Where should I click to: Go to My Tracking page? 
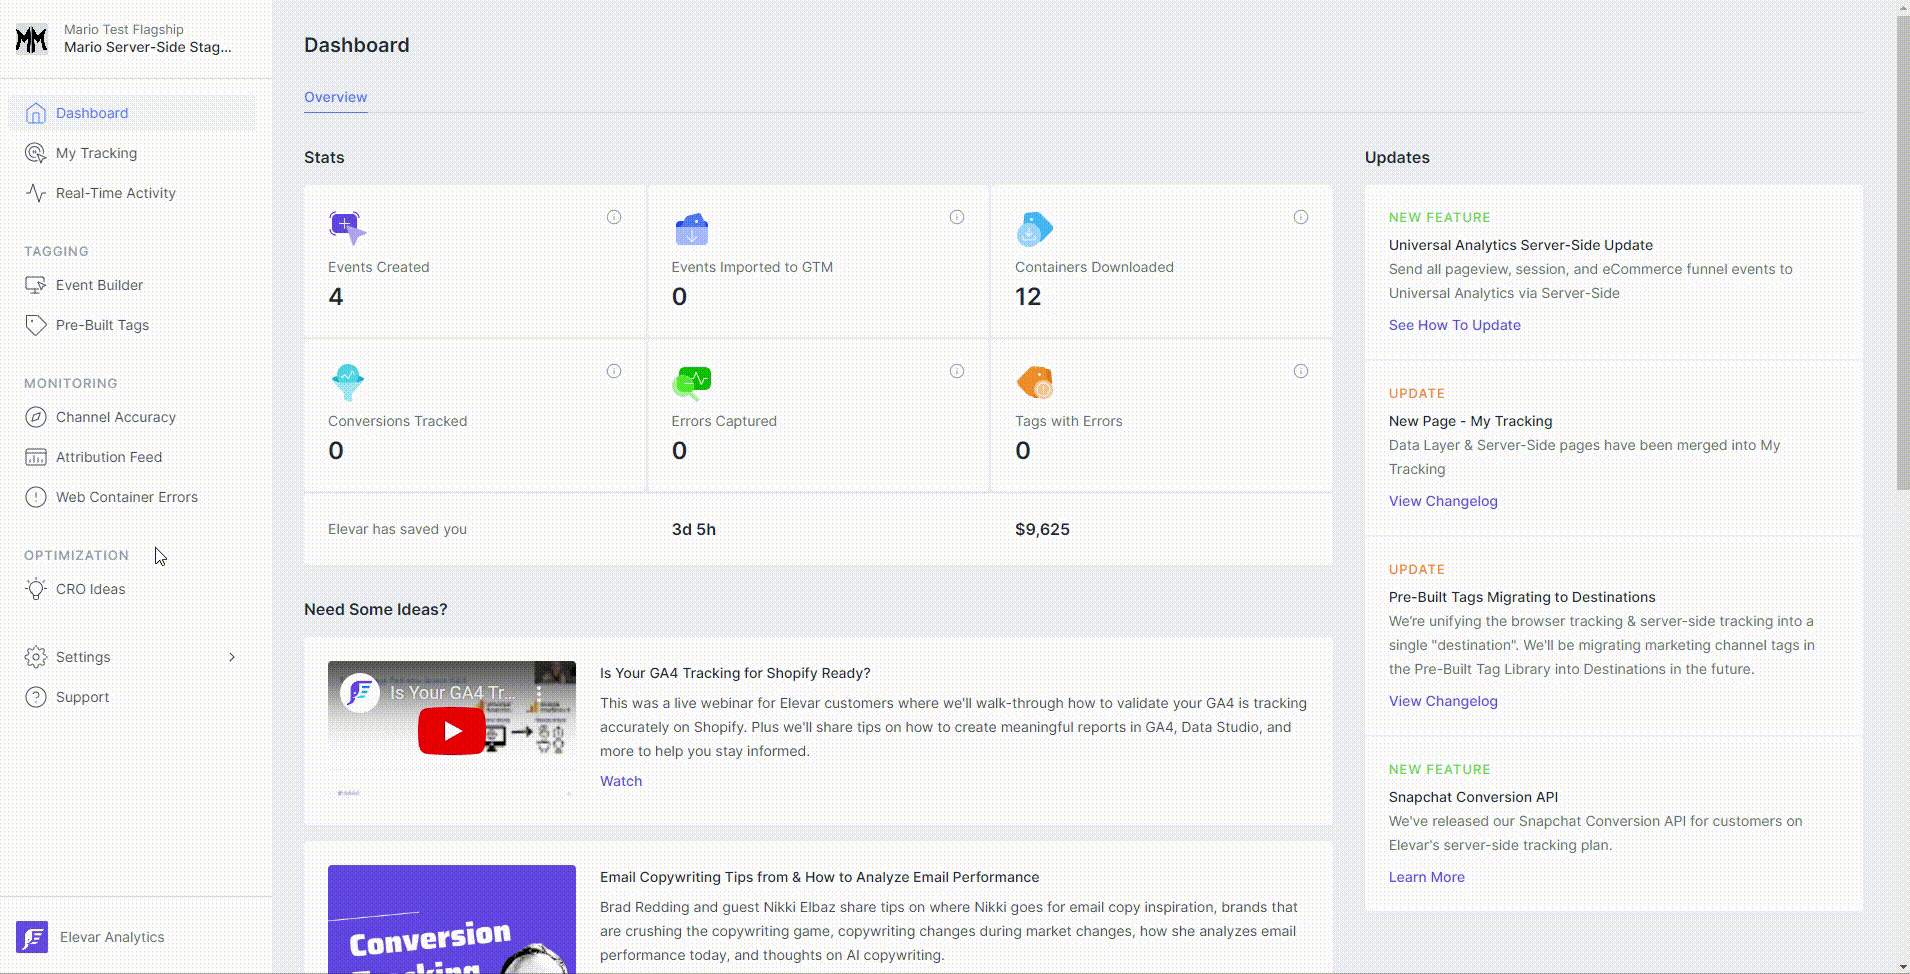[132, 153]
